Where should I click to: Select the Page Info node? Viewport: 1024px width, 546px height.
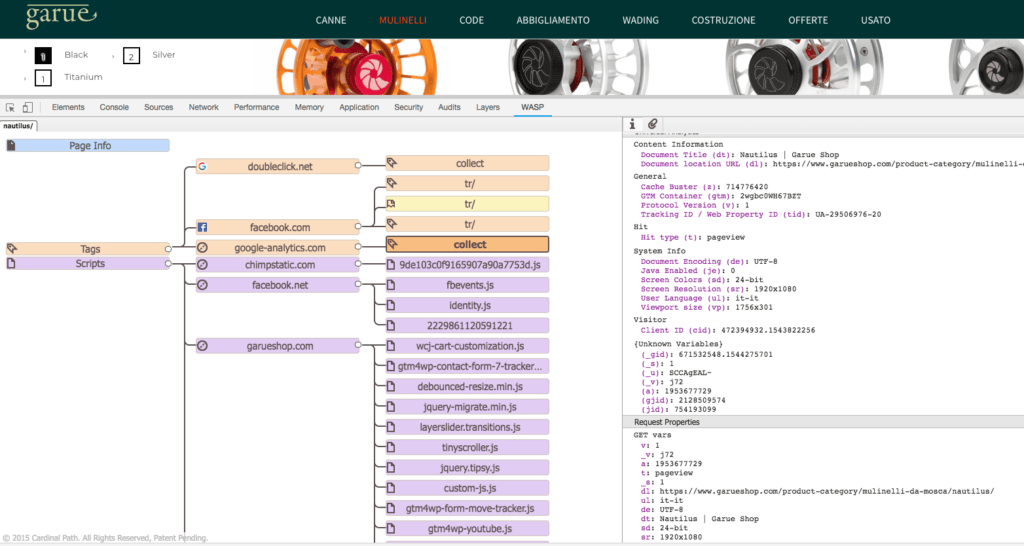click(90, 146)
